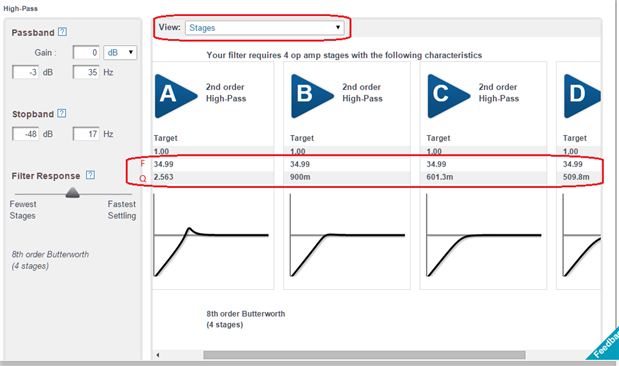Click the Filter Response slider handle

pos(73,193)
